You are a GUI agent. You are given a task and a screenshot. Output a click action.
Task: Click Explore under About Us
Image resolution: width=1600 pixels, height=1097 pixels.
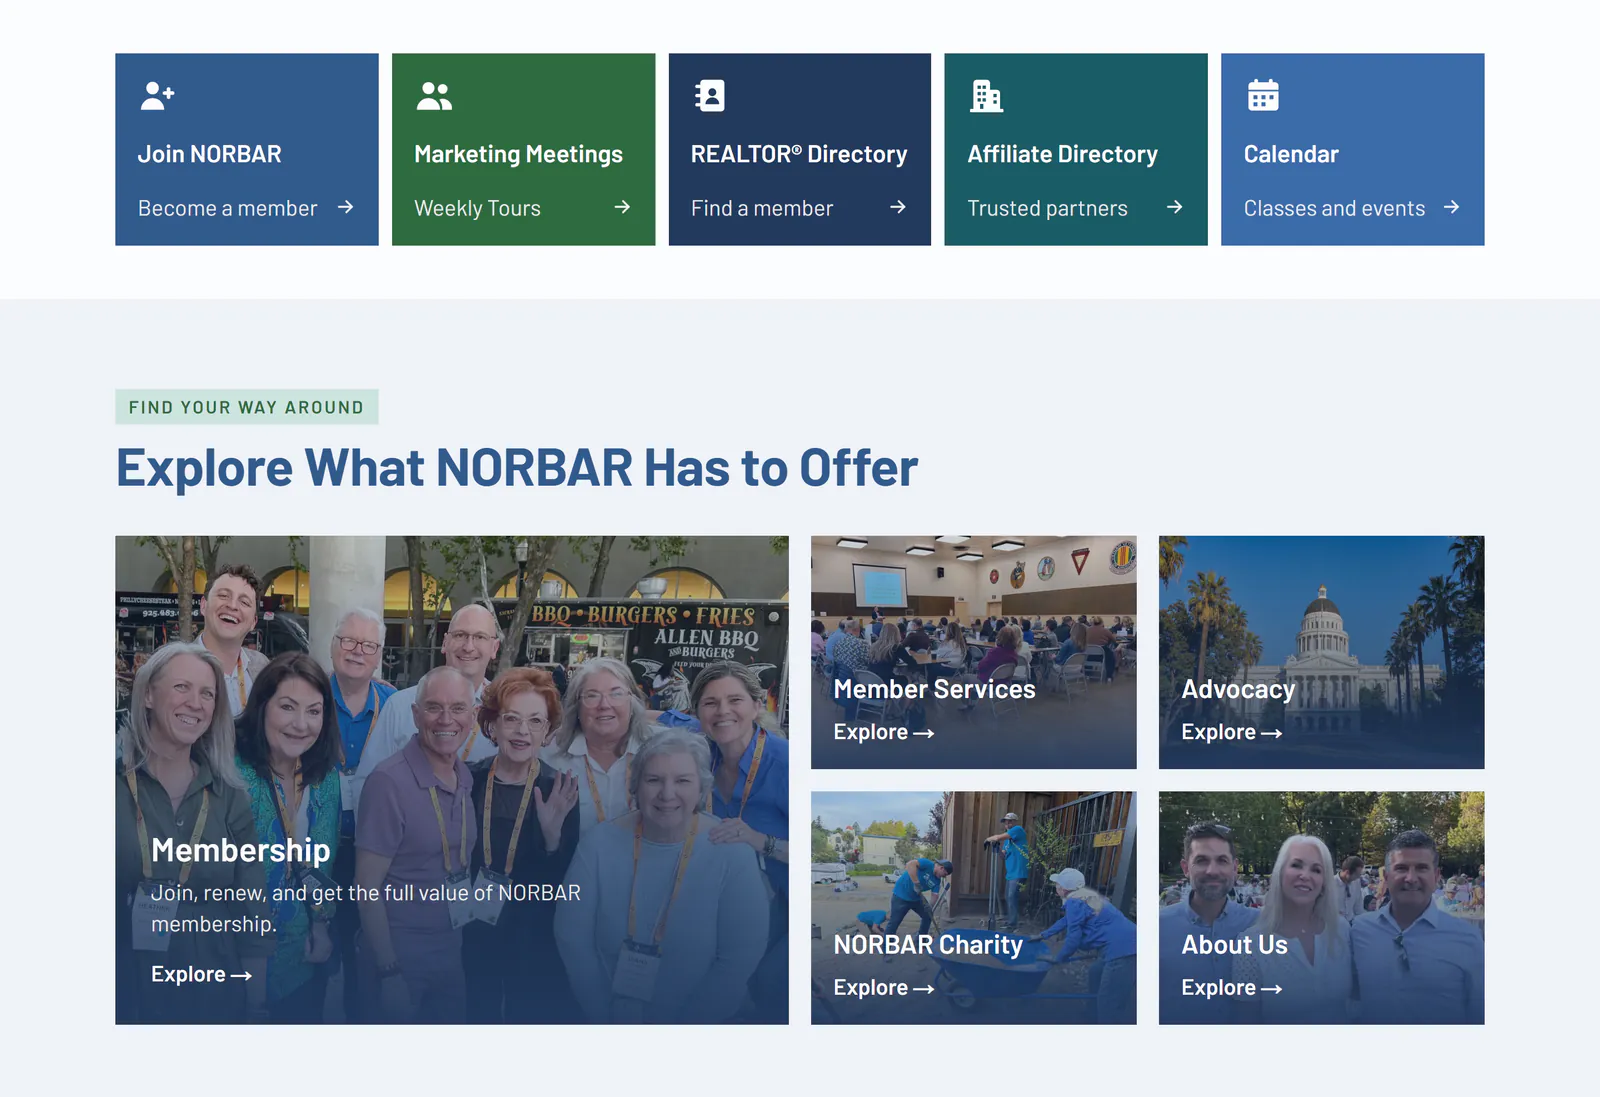click(1231, 988)
